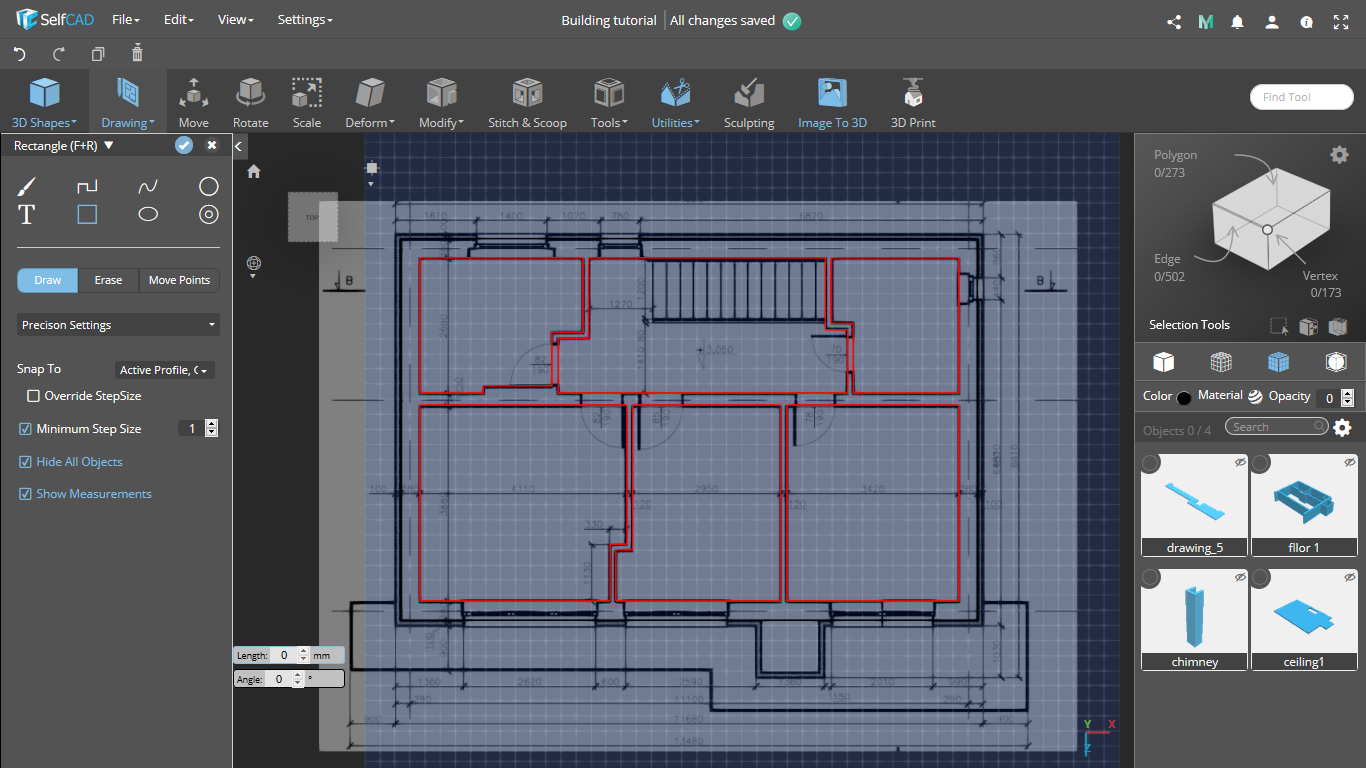Toggle Hide All Objects checkbox
Viewport: 1366px width, 768px height.
tap(26, 462)
